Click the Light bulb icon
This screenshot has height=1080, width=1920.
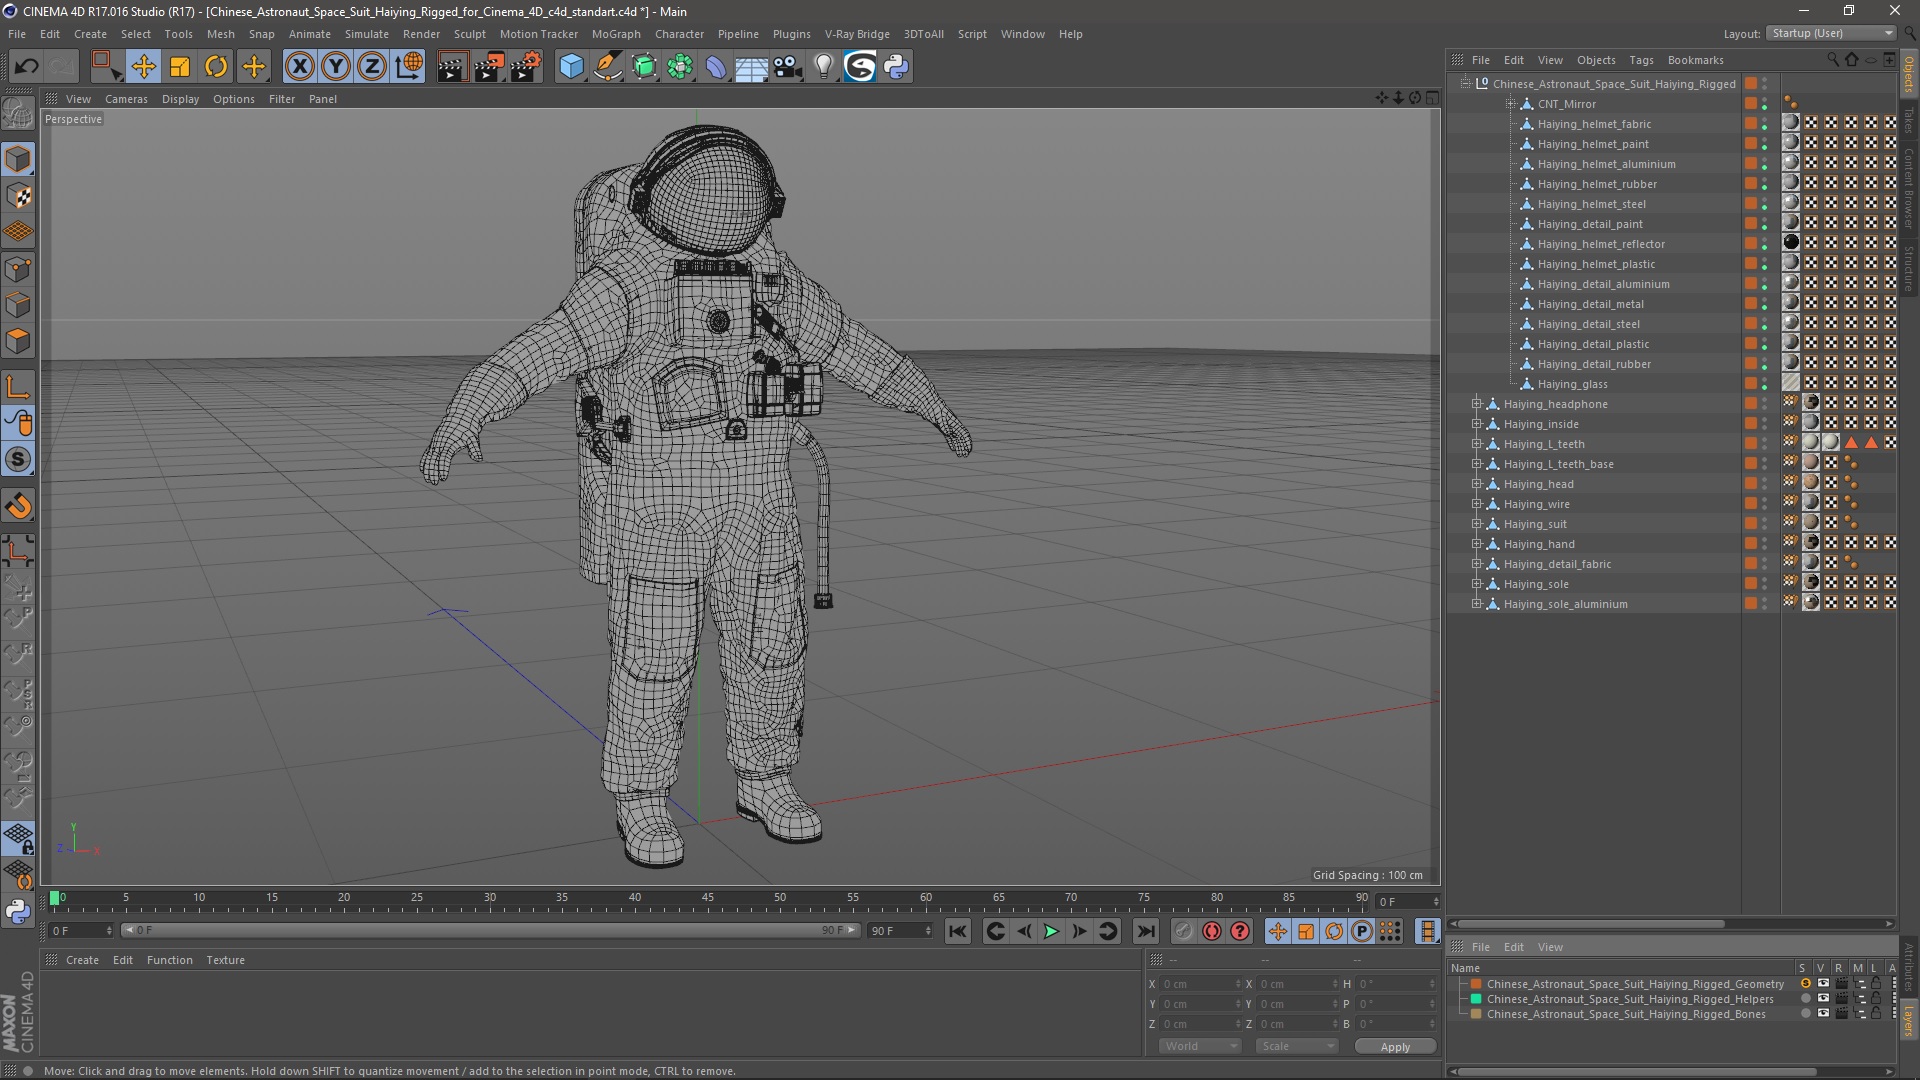tap(824, 67)
